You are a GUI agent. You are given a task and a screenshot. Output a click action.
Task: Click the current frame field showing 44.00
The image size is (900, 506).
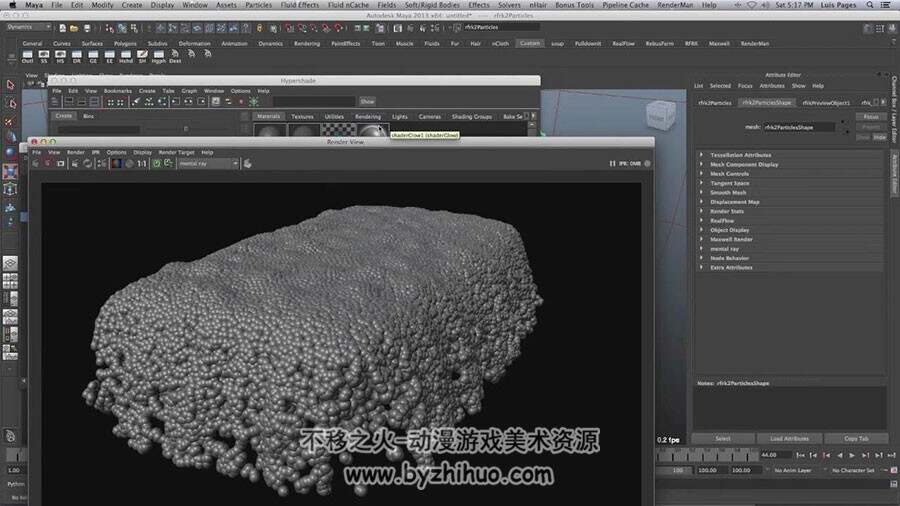tap(775, 455)
